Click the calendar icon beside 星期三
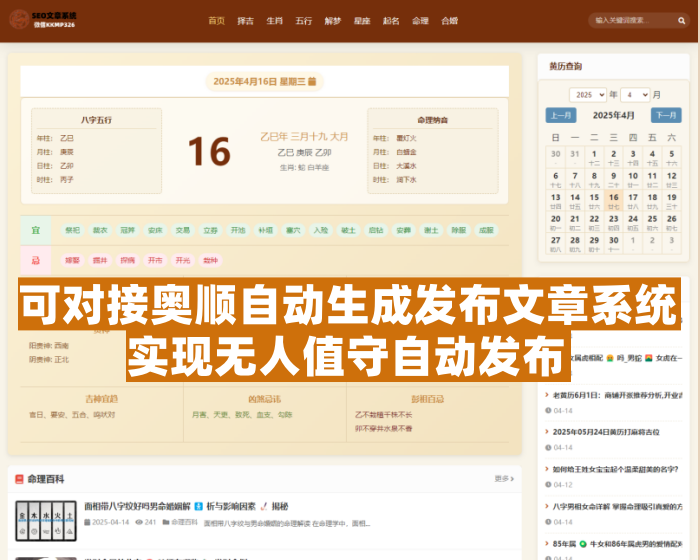700x560 pixels. point(312,81)
